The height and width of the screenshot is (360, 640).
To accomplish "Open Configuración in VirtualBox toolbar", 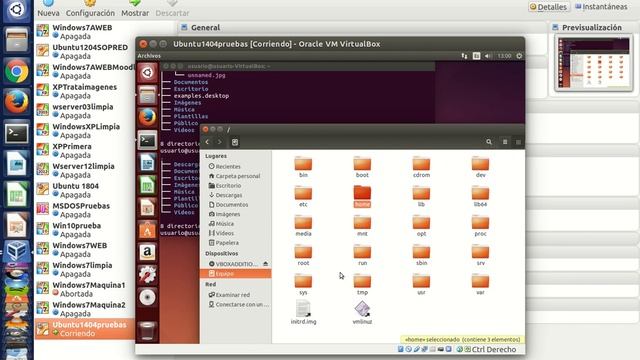I will [x=90, y=8].
